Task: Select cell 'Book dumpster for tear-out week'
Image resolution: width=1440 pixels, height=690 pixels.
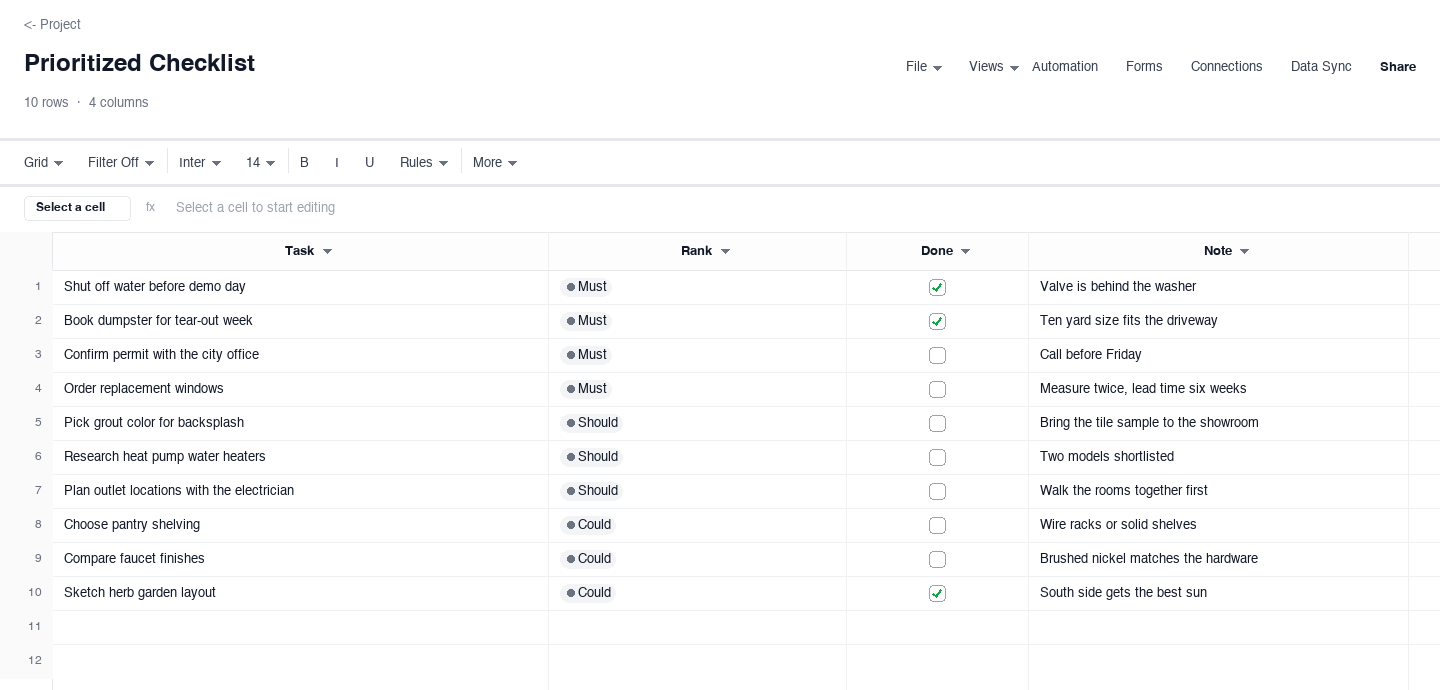Action: (x=300, y=321)
